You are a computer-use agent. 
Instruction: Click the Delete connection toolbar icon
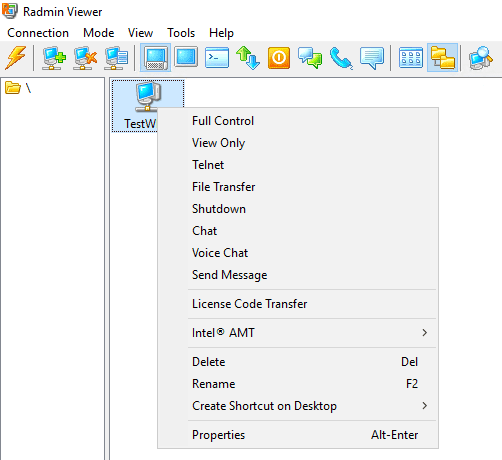[x=85, y=57]
